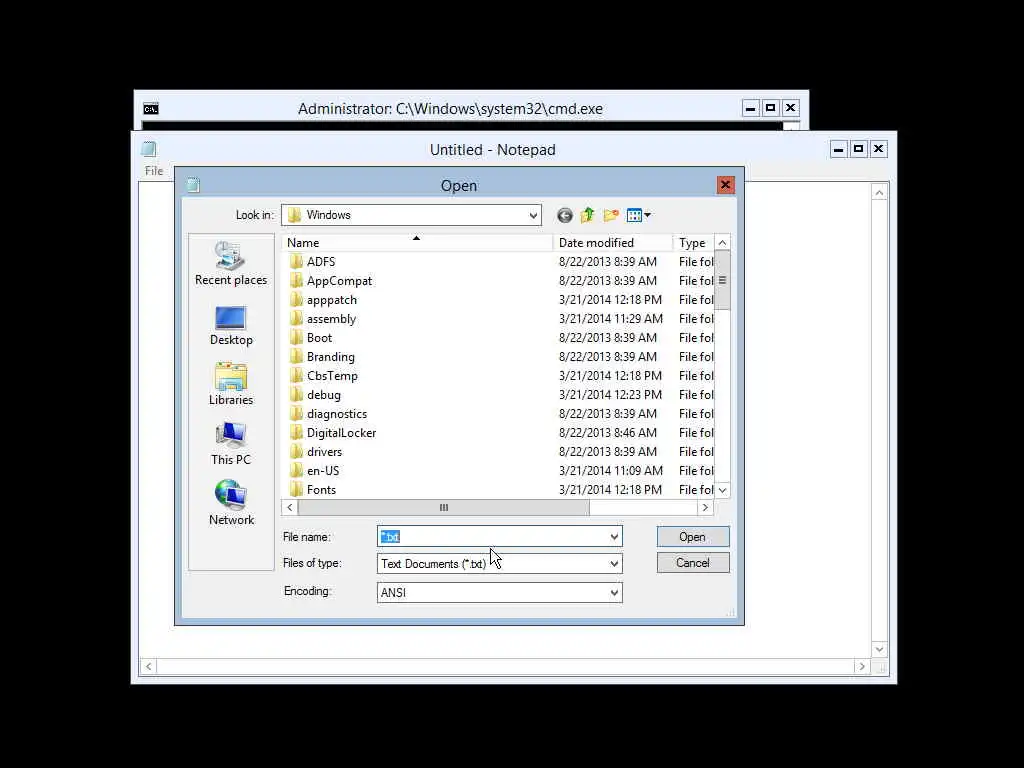
Task: Create a new folder with the toolbar icon
Action: [611, 215]
